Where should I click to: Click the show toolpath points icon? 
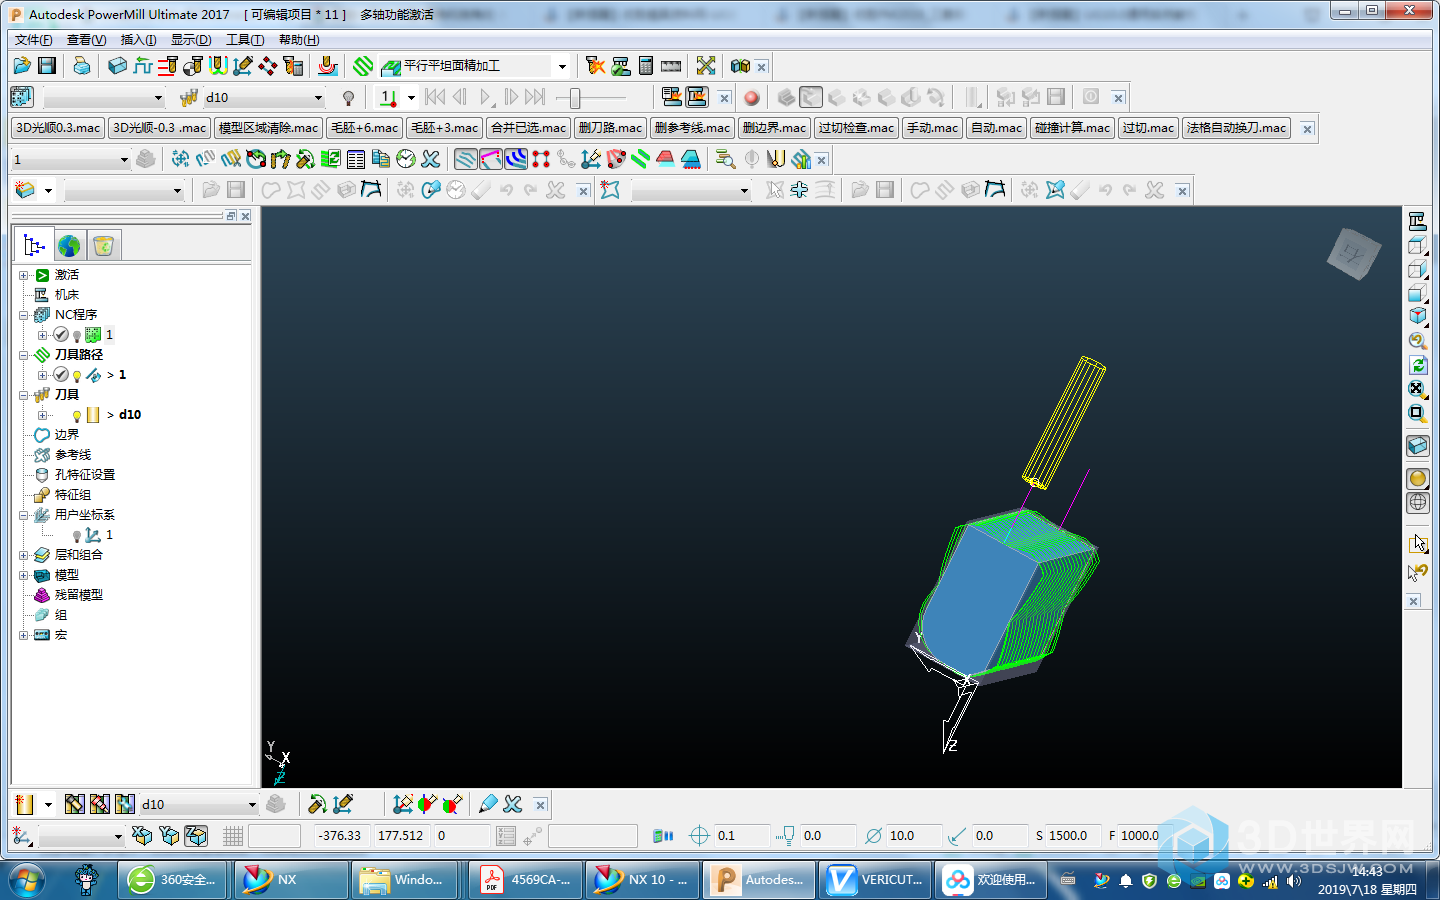(541, 159)
